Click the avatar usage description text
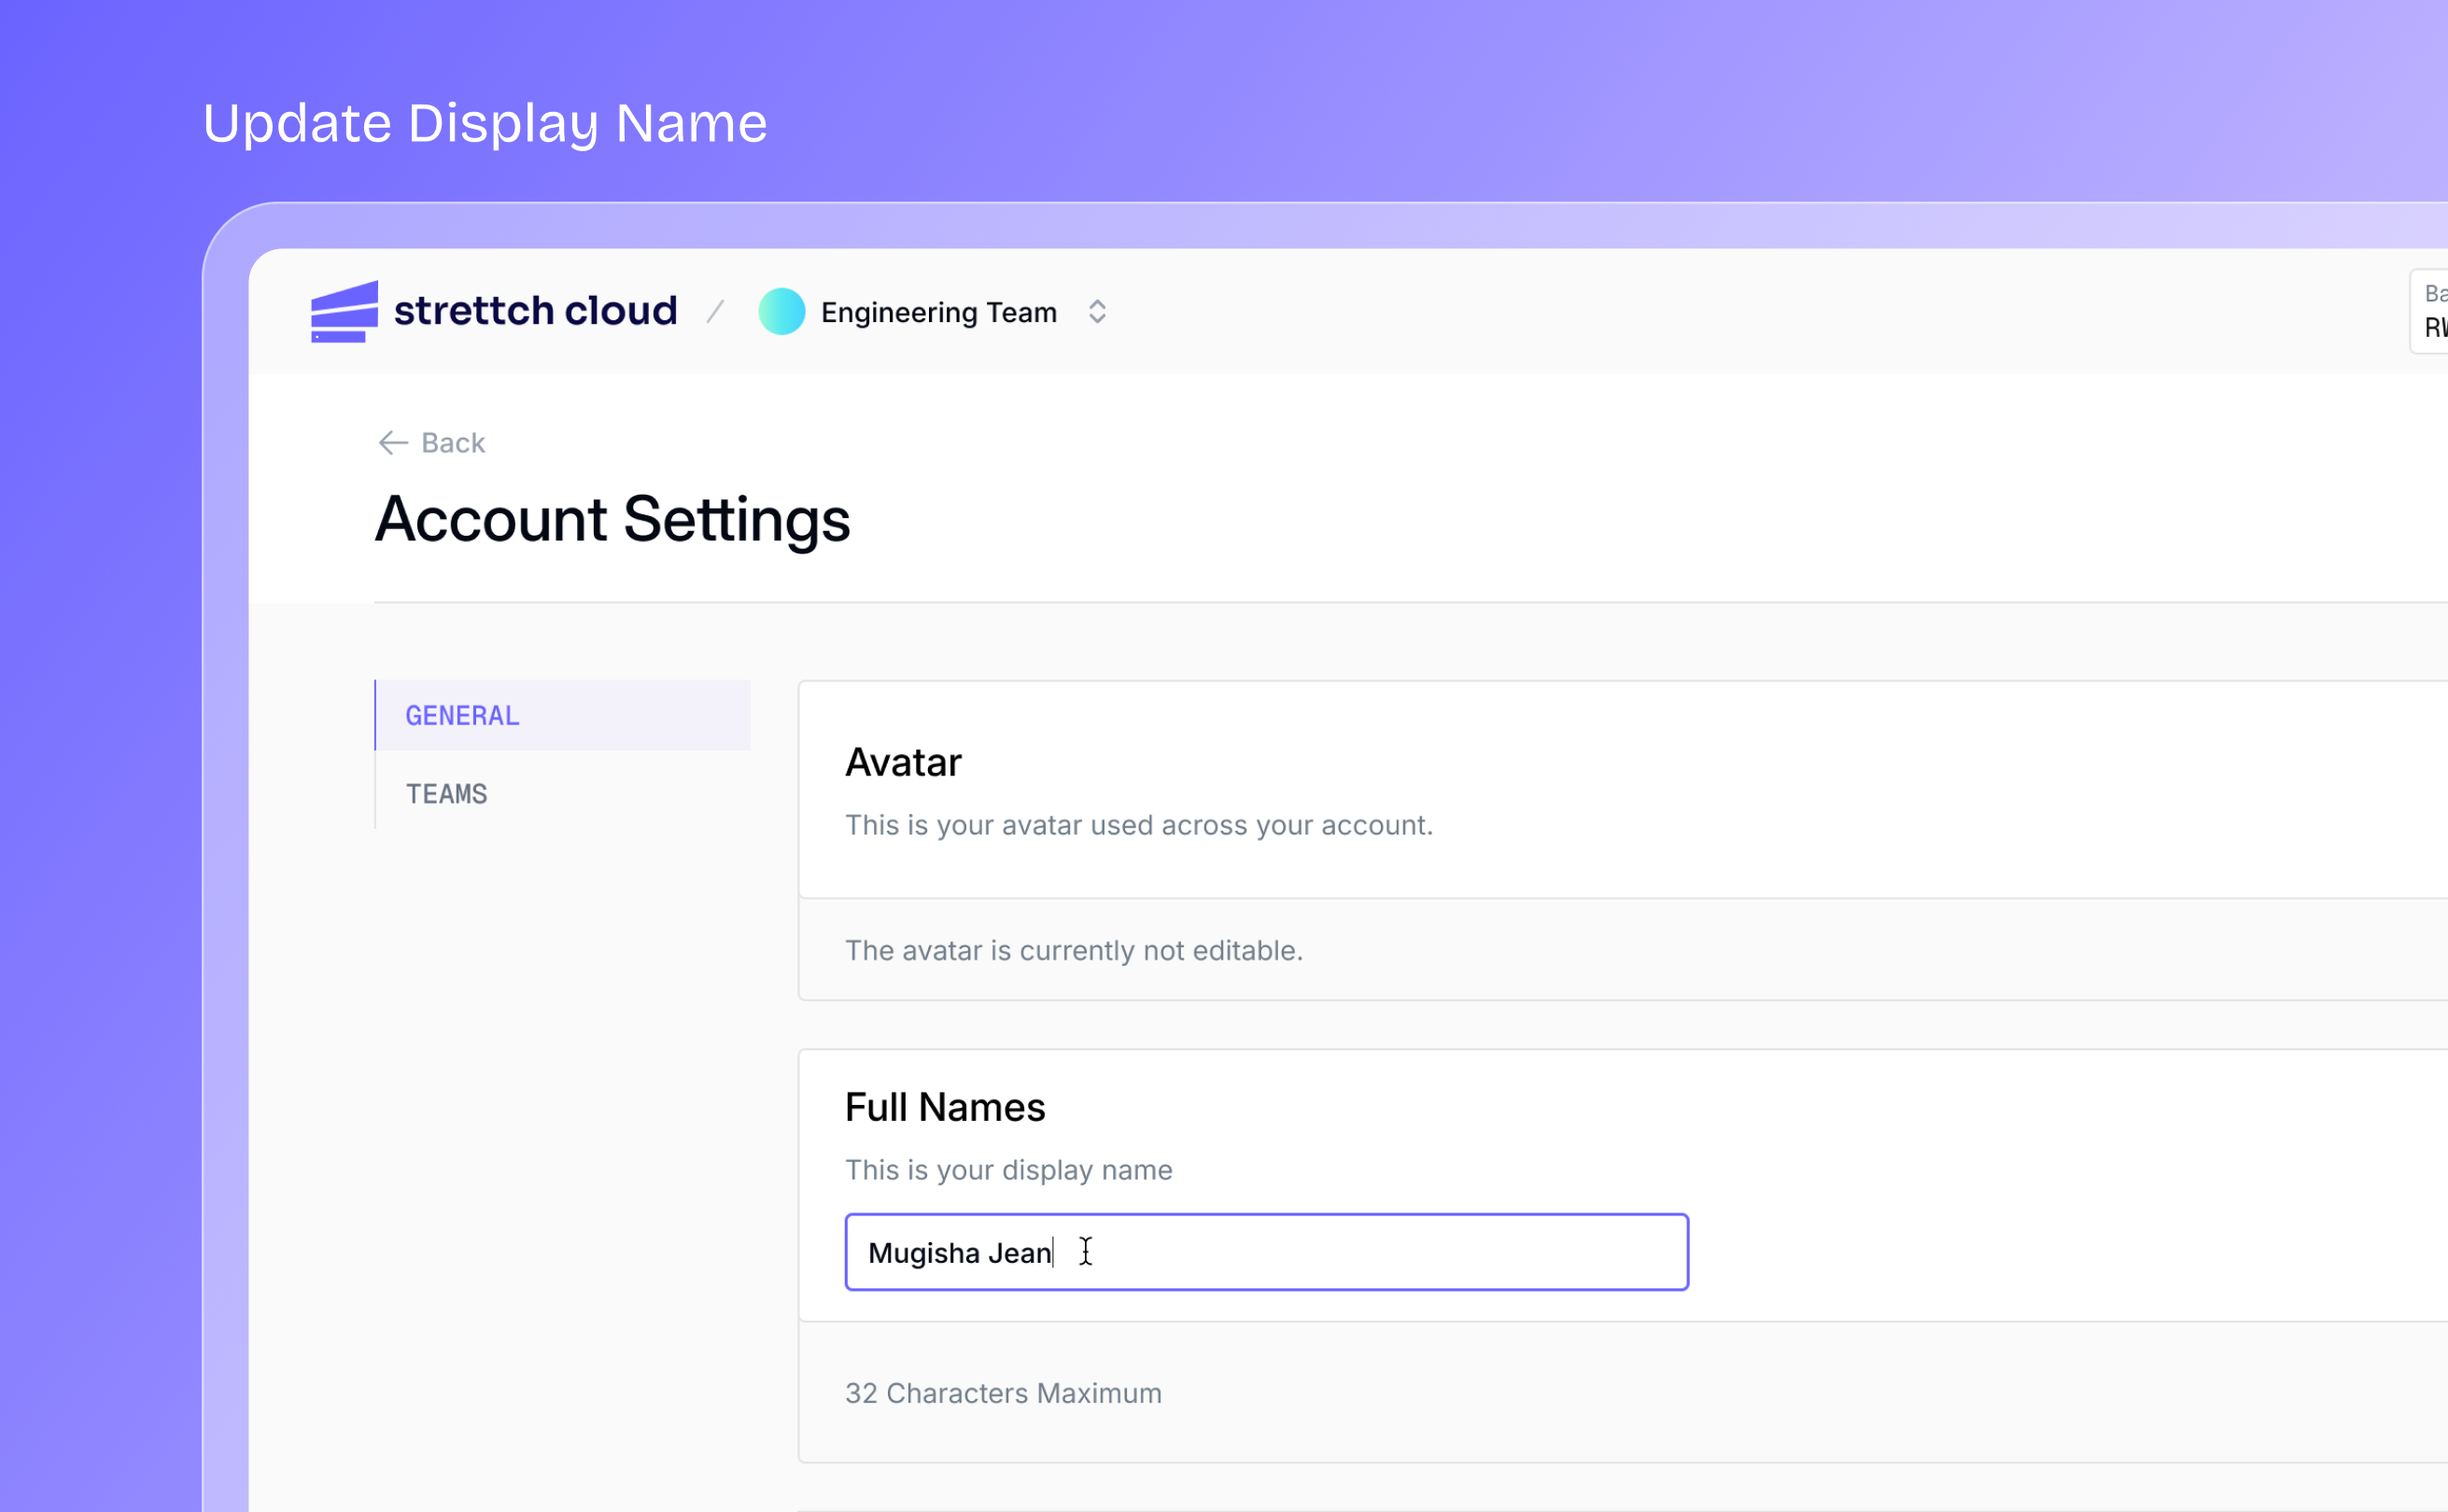Image resolution: width=2448 pixels, height=1512 pixels. coord(1138,825)
